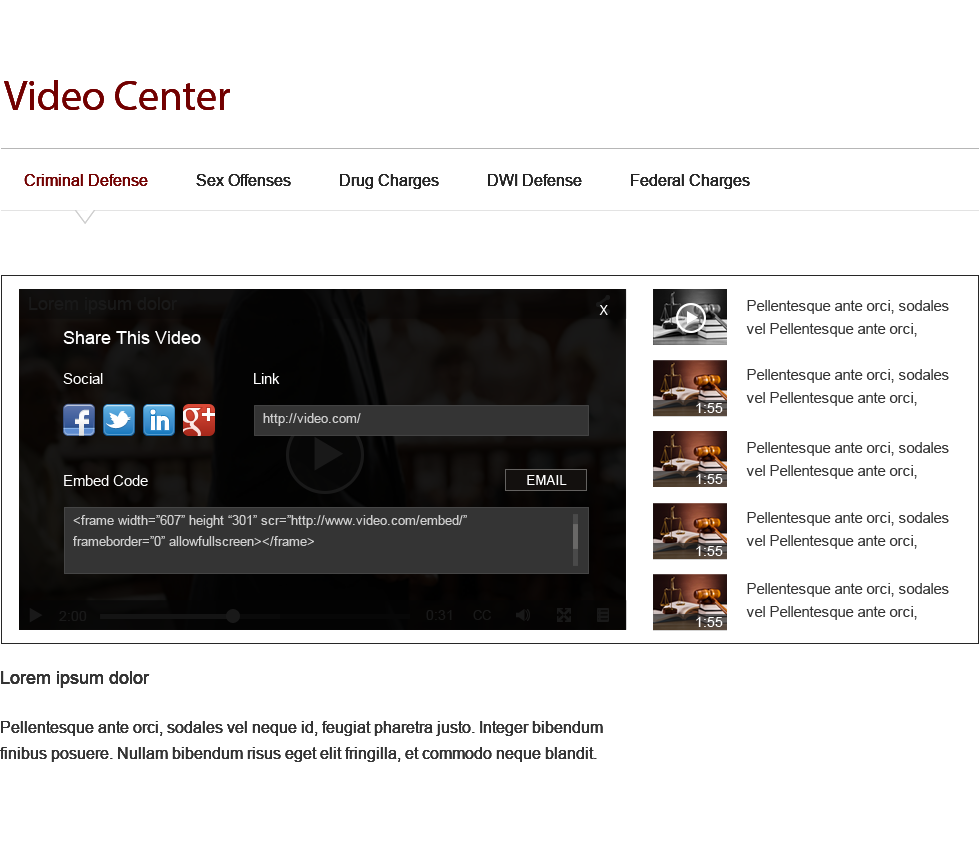Play the first thumbnail video in playlist

690,318
